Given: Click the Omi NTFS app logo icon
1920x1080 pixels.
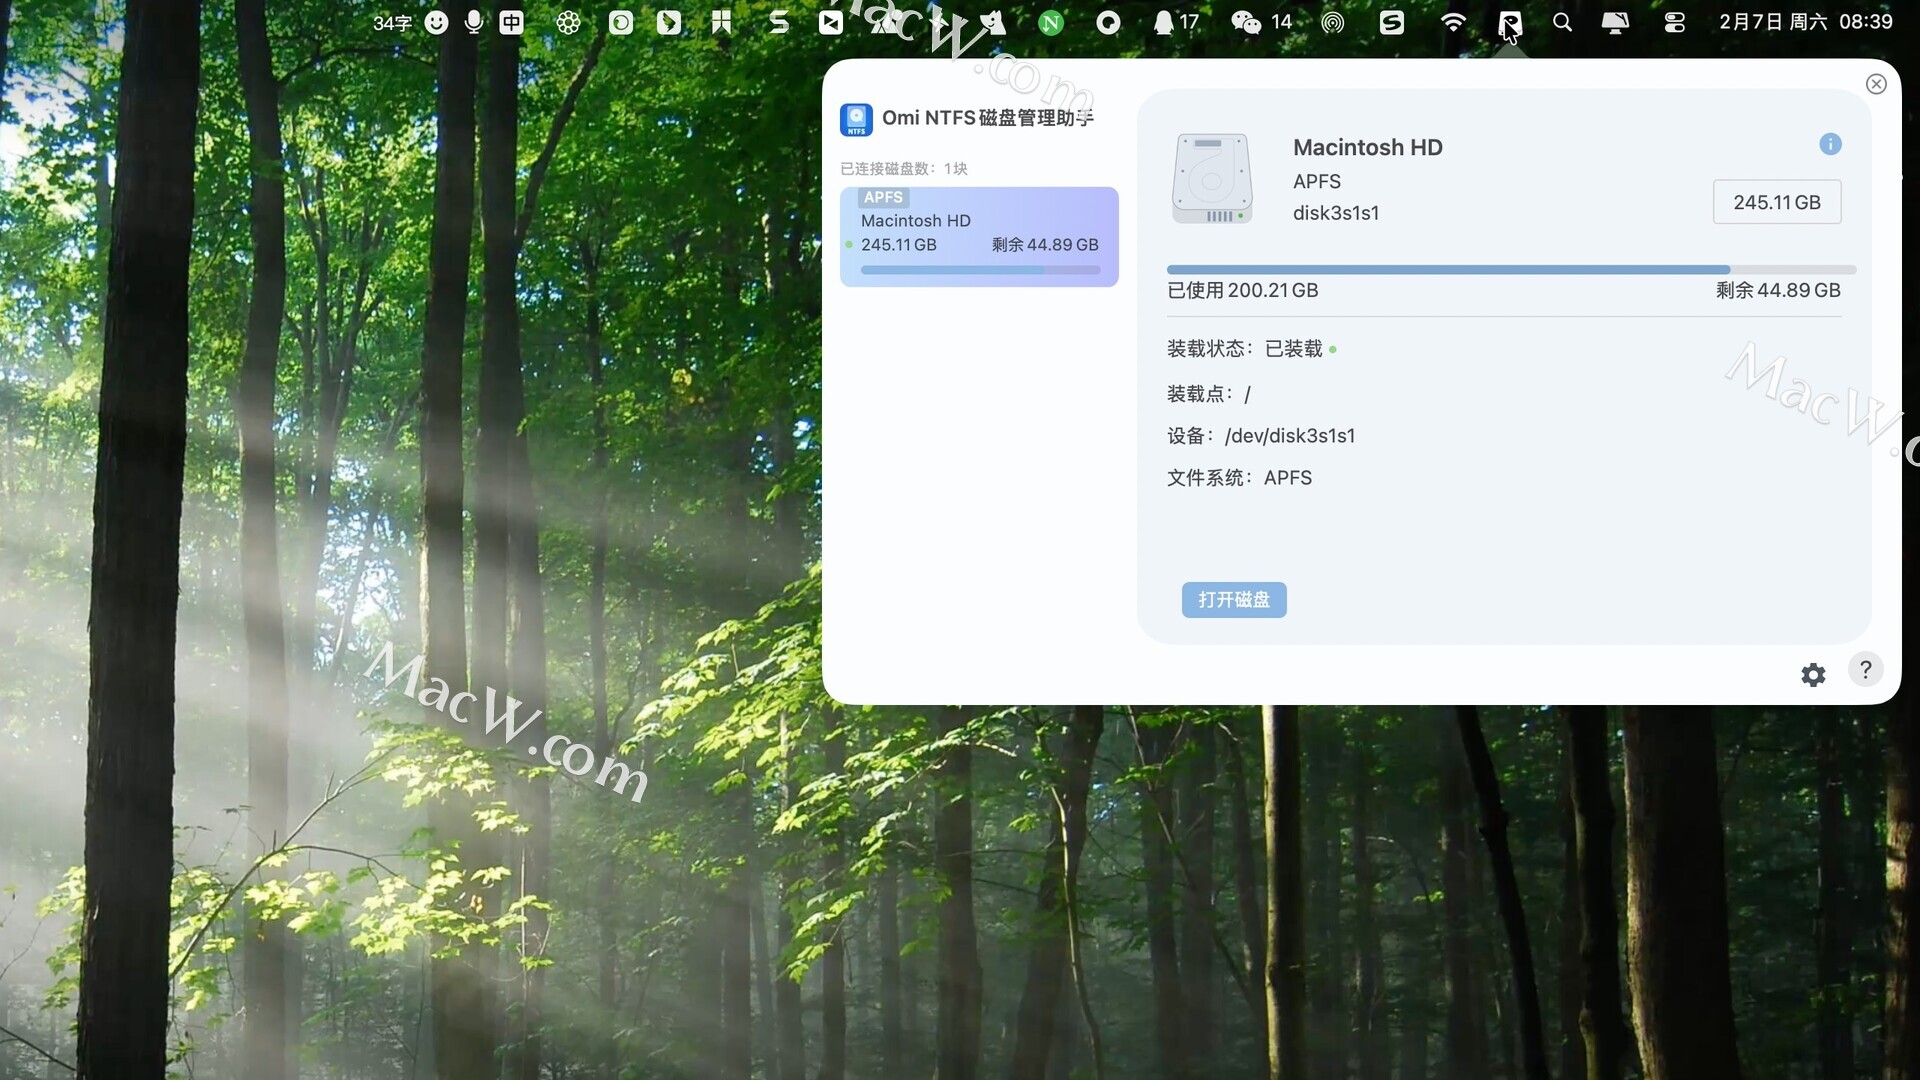Looking at the screenshot, I should click(856, 119).
